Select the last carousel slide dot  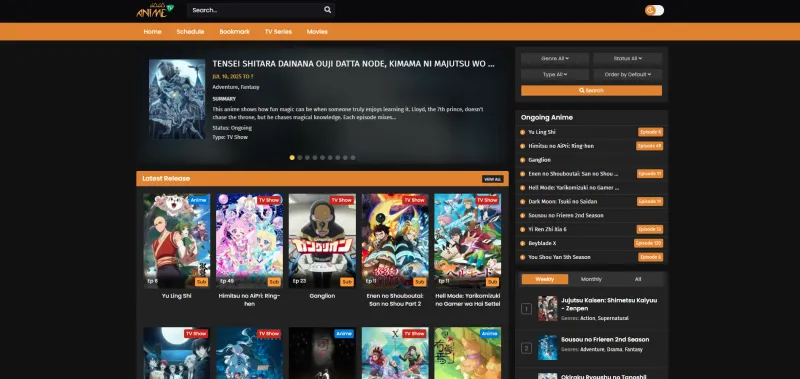click(353, 158)
